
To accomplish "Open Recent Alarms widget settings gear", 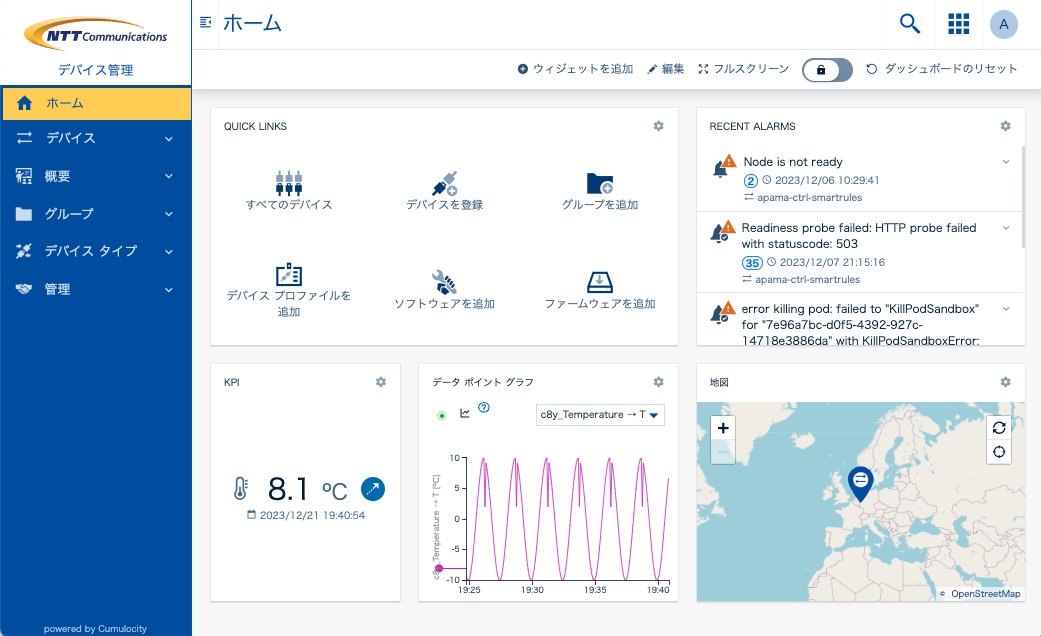I will [x=1005, y=126].
